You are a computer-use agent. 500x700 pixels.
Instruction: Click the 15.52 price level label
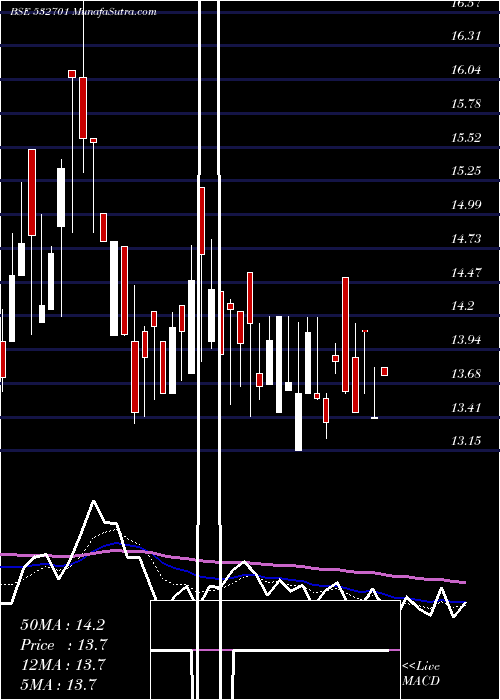tap(466, 138)
